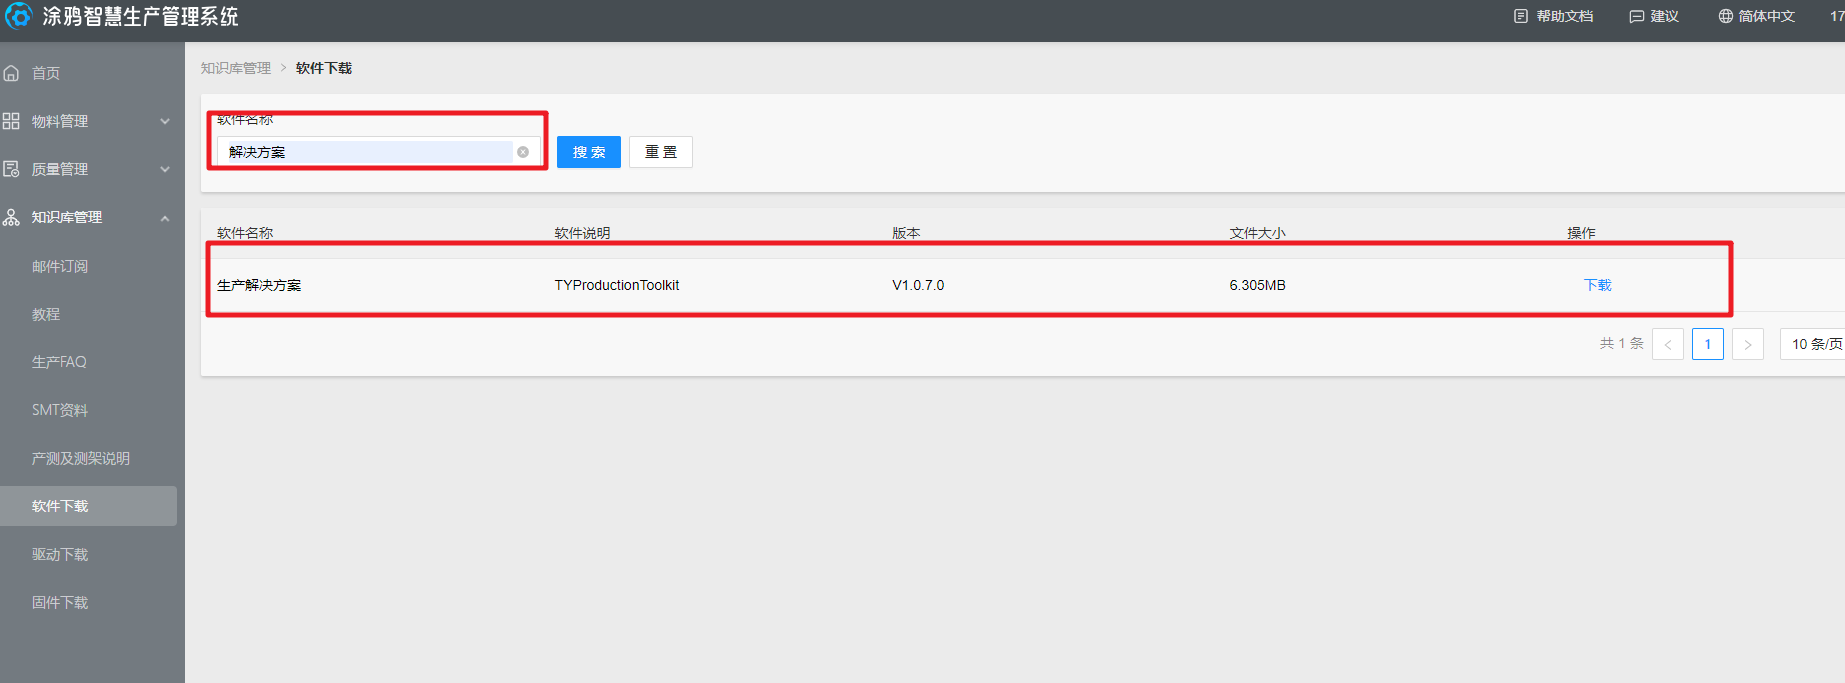Open SMT资料 submenu item

(x=60, y=410)
